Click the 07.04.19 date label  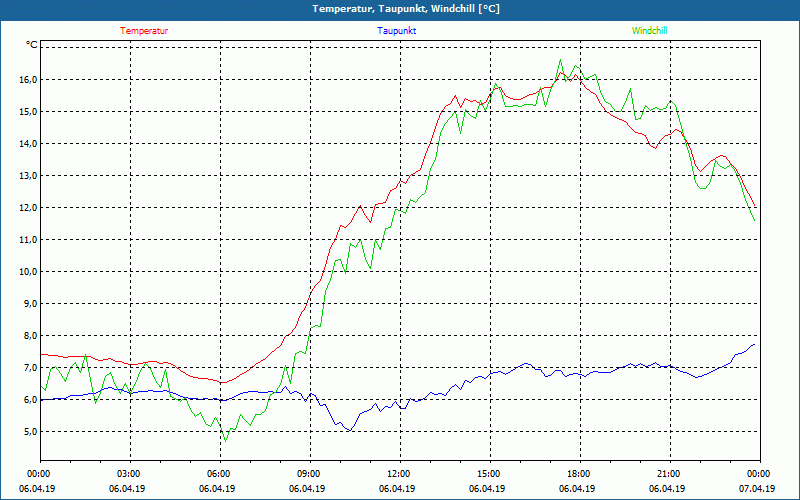point(757,489)
